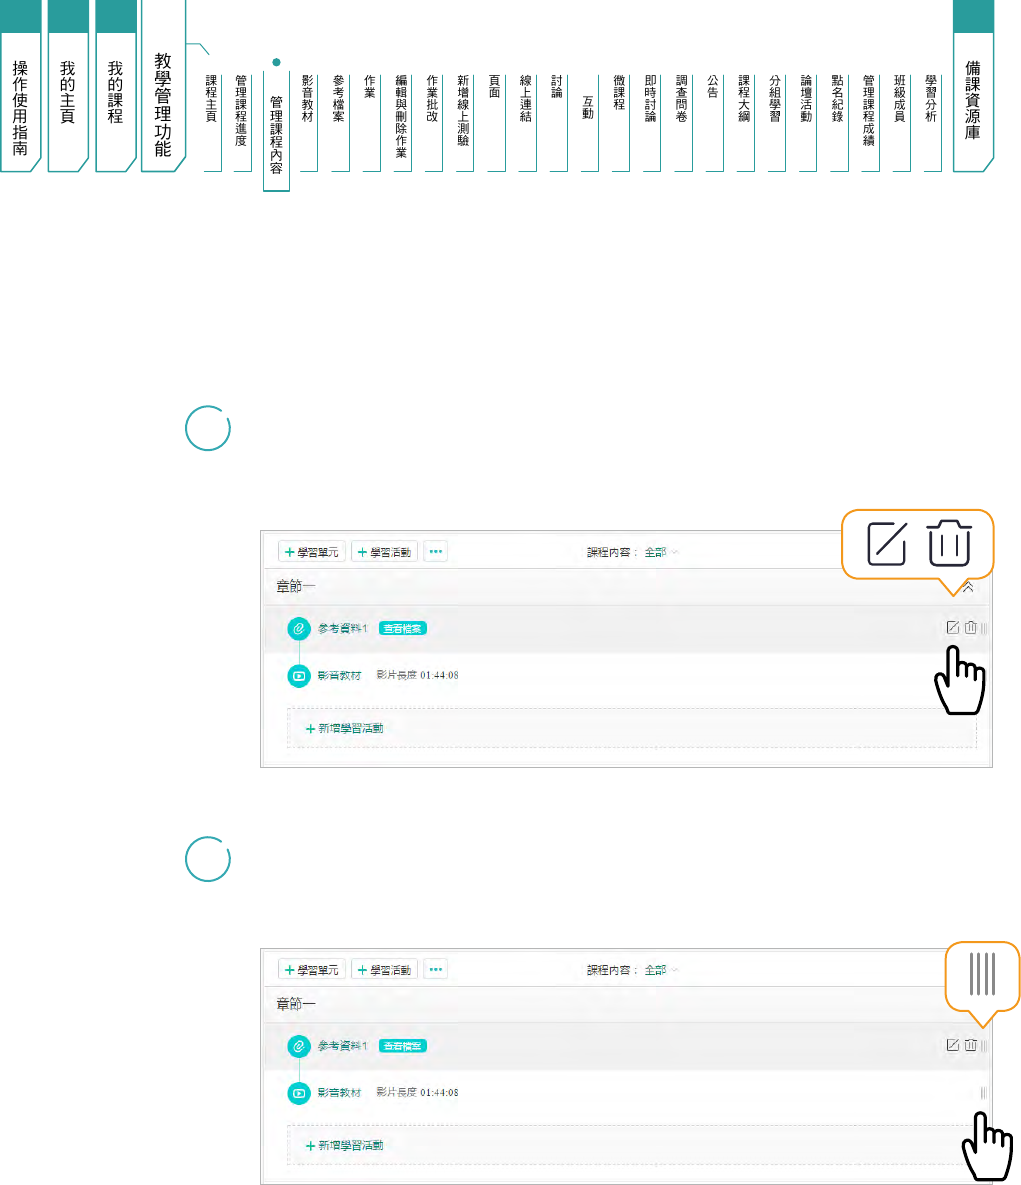Click the large trash can icon in the callout bubble

(x=950, y=543)
